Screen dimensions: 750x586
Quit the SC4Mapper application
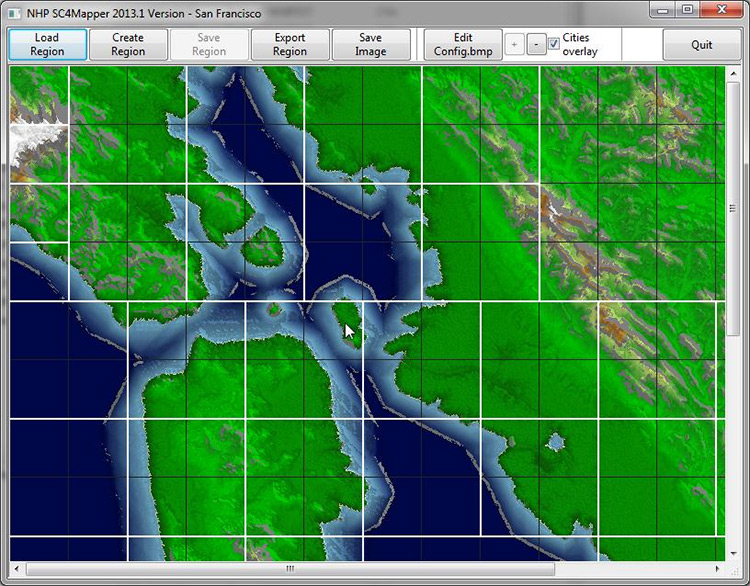[x=702, y=44]
